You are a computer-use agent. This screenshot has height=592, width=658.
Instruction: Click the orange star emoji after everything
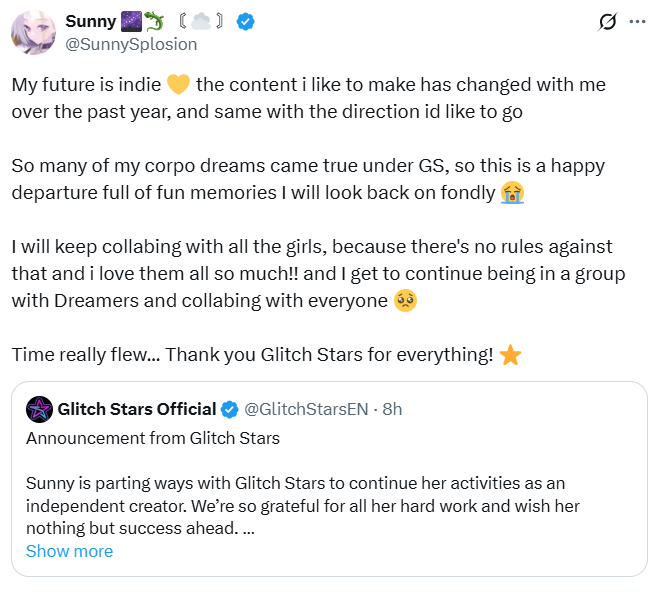click(x=511, y=355)
